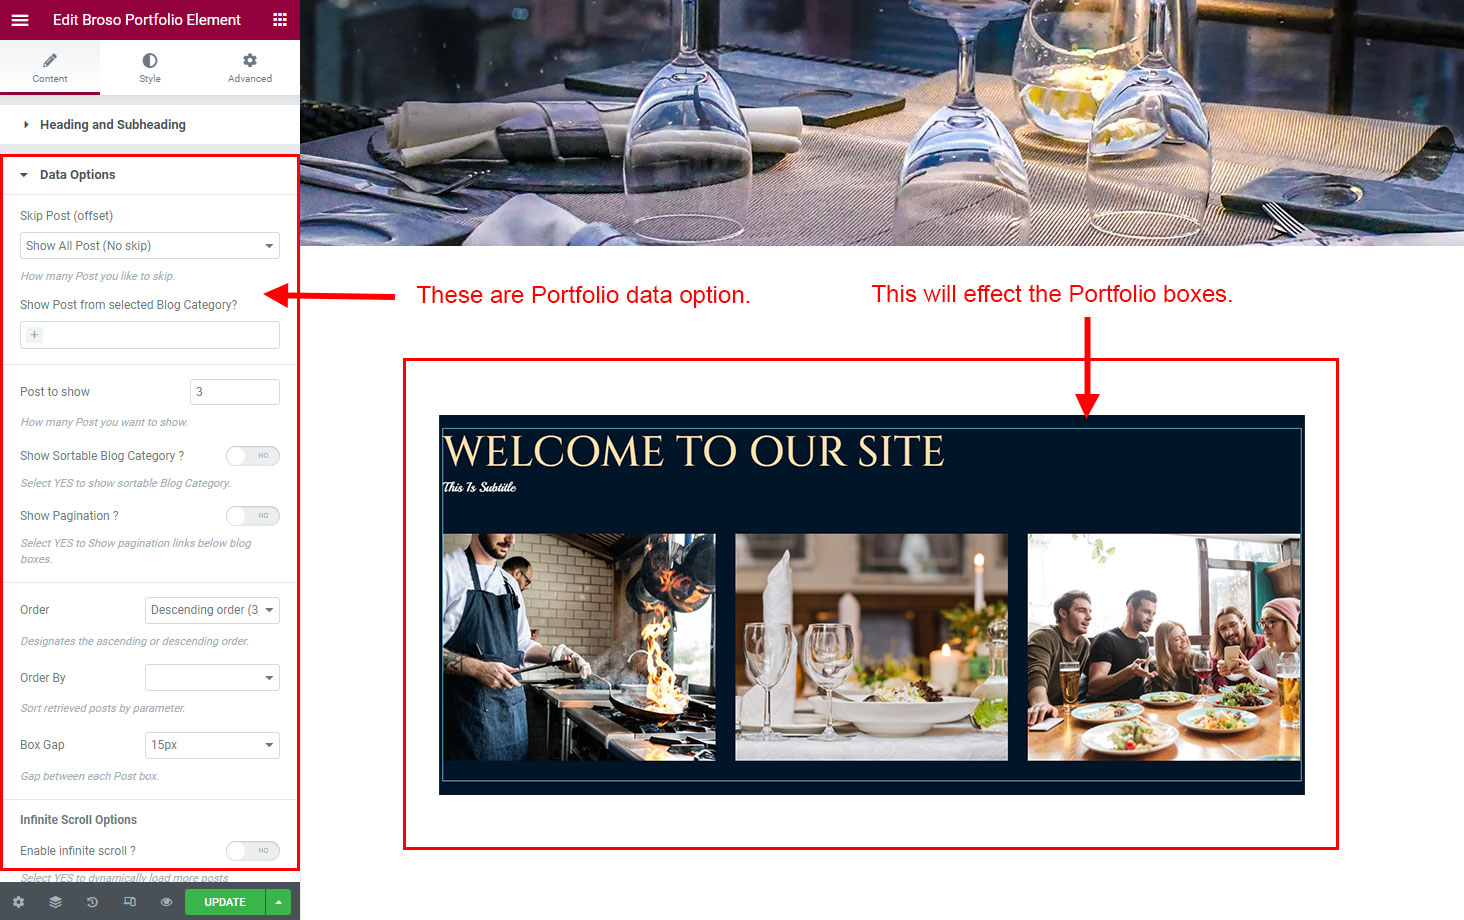The width and height of the screenshot is (1464, 920).
Task: Click the Preview Changes eye icon
Action: [166, 902]
